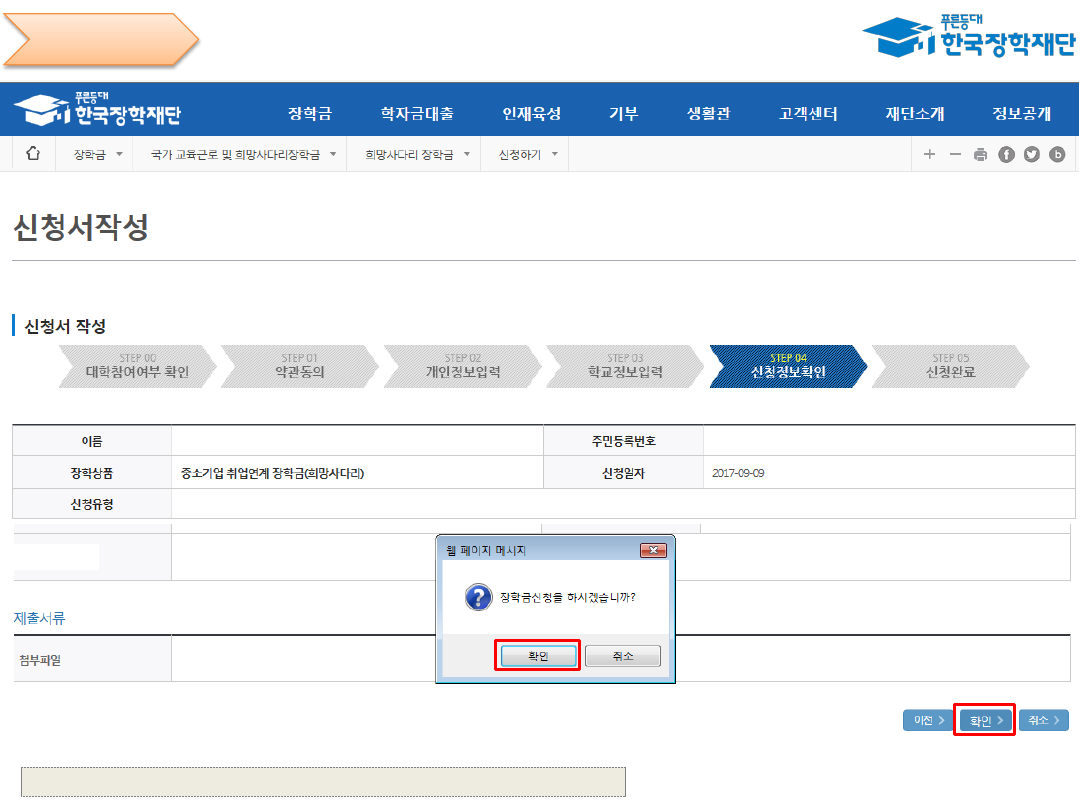This screenshot has height=810, width=1080.
Task: Confirm application with dialog 확인 button
Action: (x=538, y=656)
